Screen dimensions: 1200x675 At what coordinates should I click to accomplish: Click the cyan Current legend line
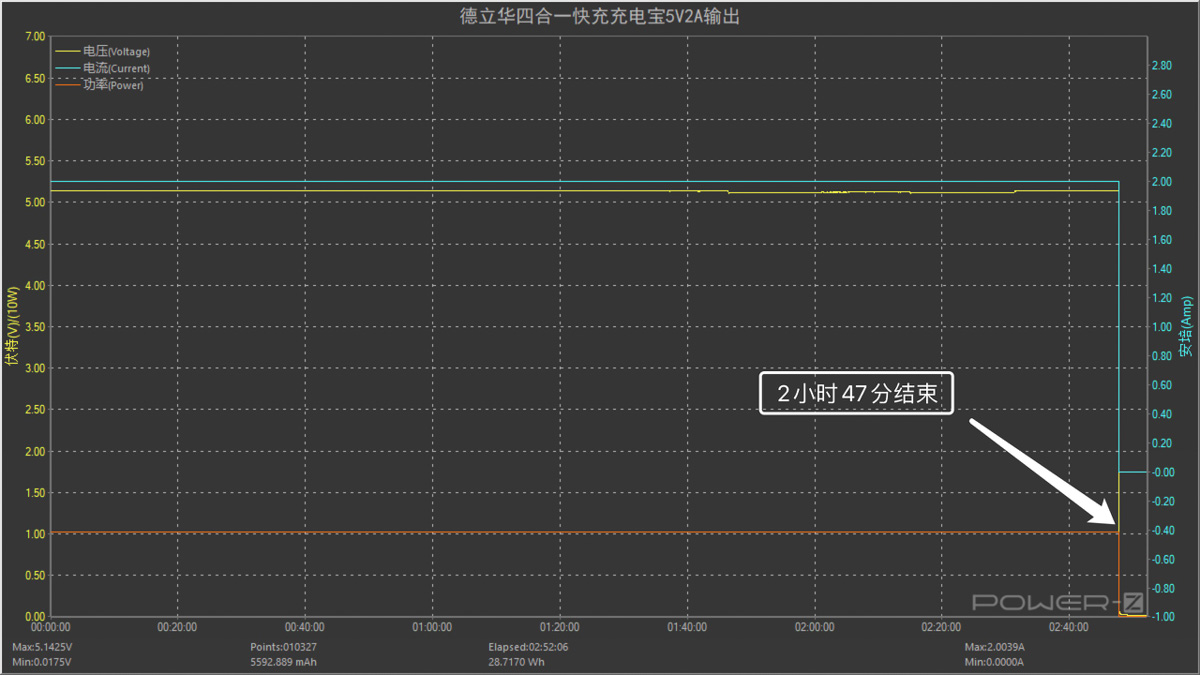pos(68,68)
